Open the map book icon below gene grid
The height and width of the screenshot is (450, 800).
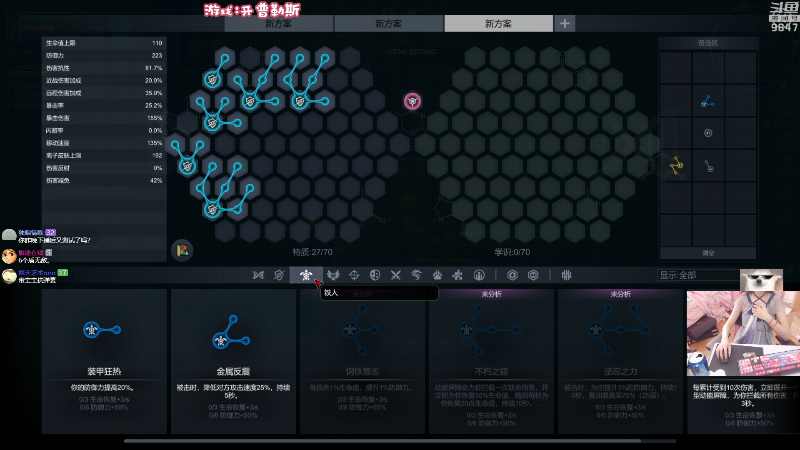[x=182, y=251]
